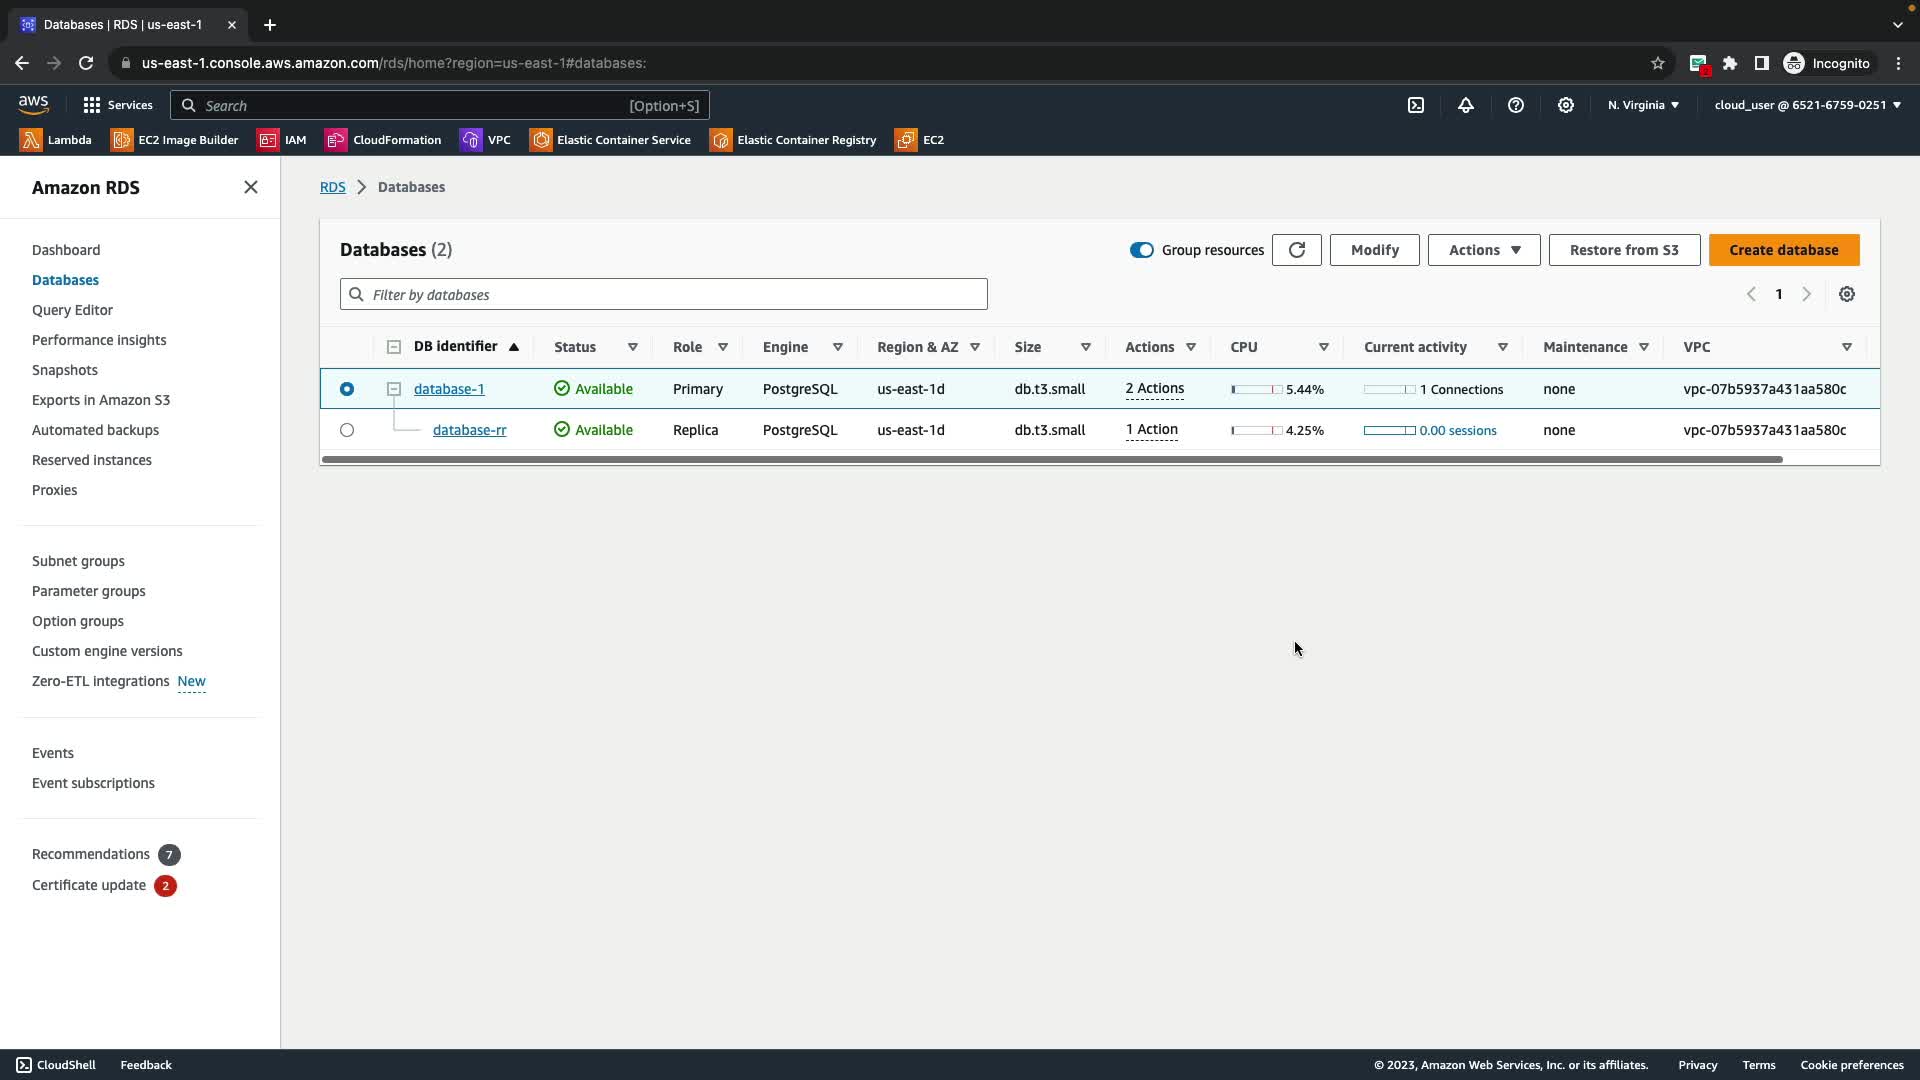Open the notifications bell icon

point(1466,105)
